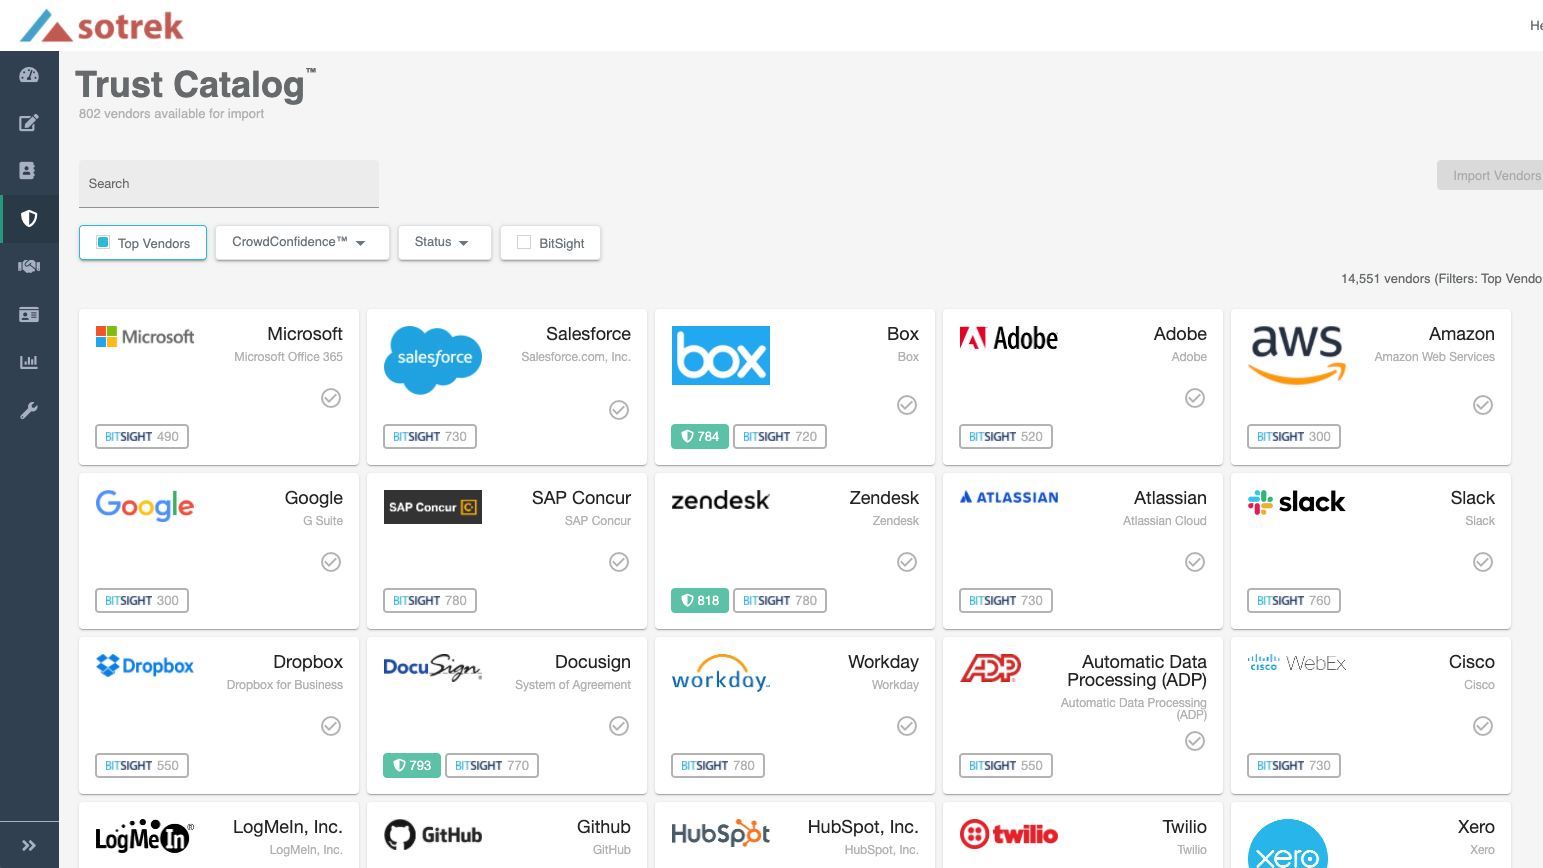
Task: Click the Workday logo
Action: point(721,673)
